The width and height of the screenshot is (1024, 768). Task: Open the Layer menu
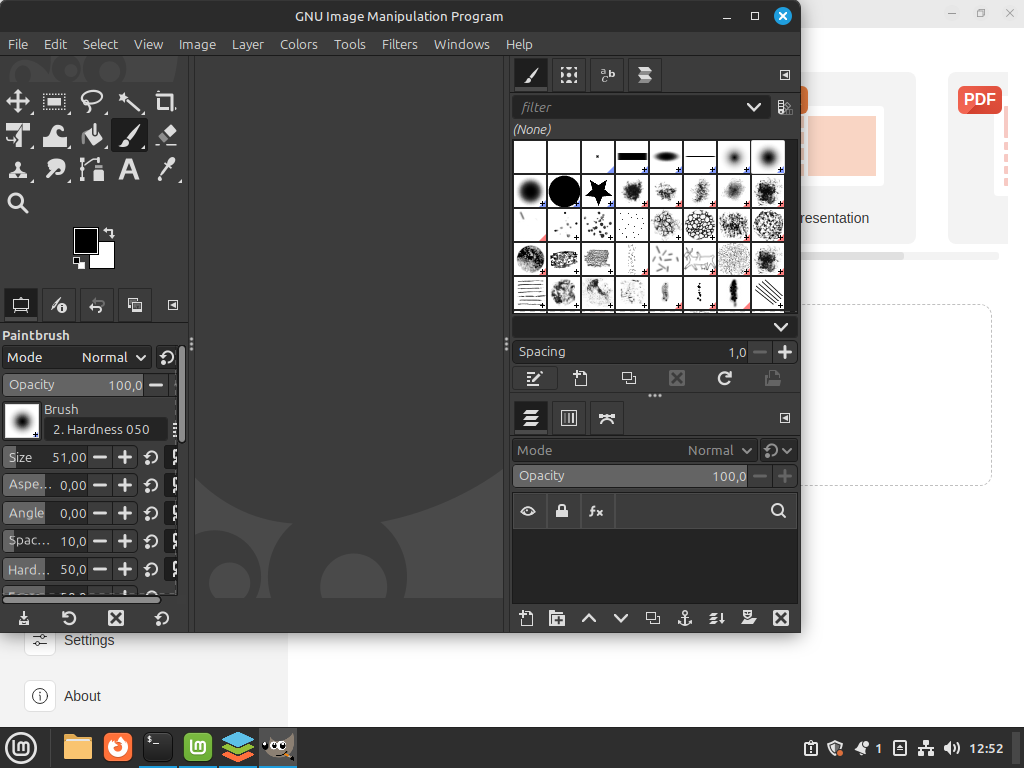tap(248, 44)
